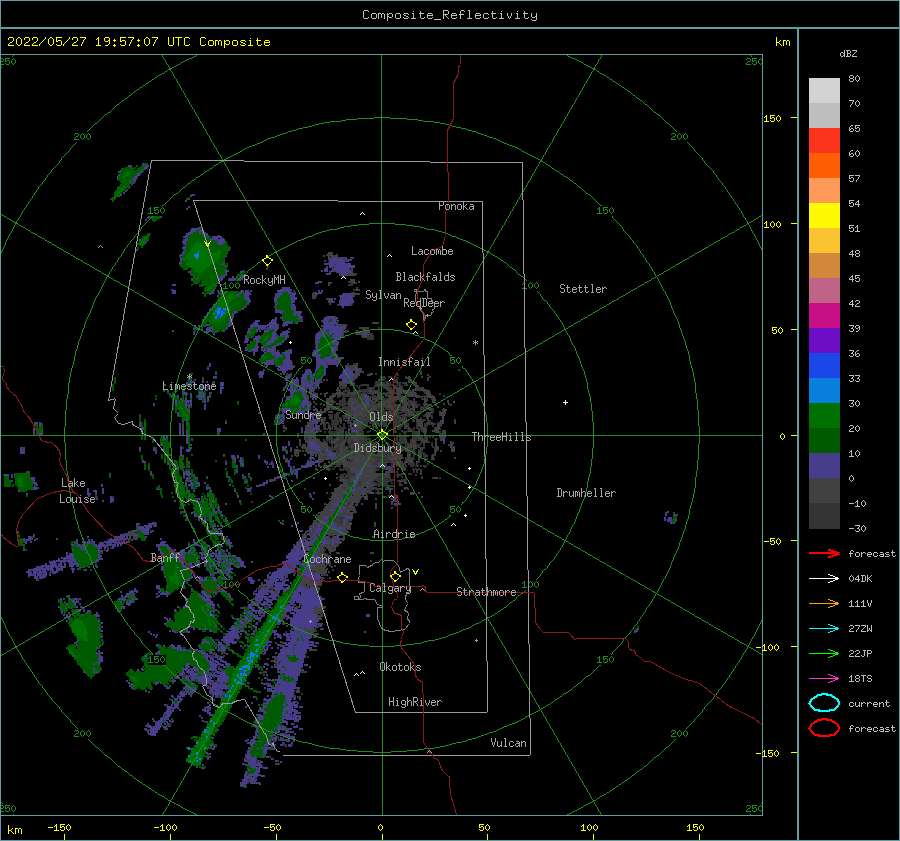Click the white plus marker east of ThreeHills
900x841 pixels.
pos(565,402)
